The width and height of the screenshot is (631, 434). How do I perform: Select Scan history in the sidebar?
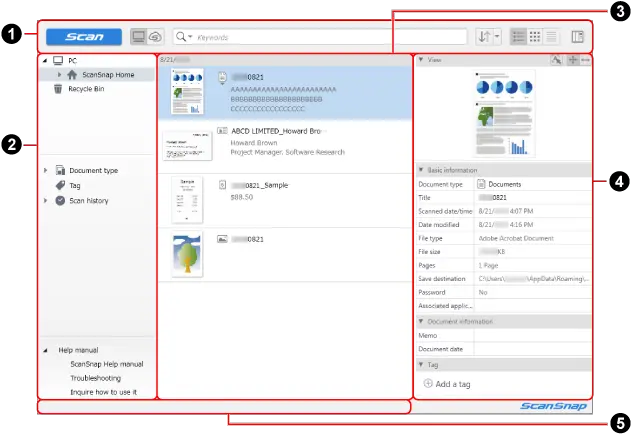tap(89, 200)
